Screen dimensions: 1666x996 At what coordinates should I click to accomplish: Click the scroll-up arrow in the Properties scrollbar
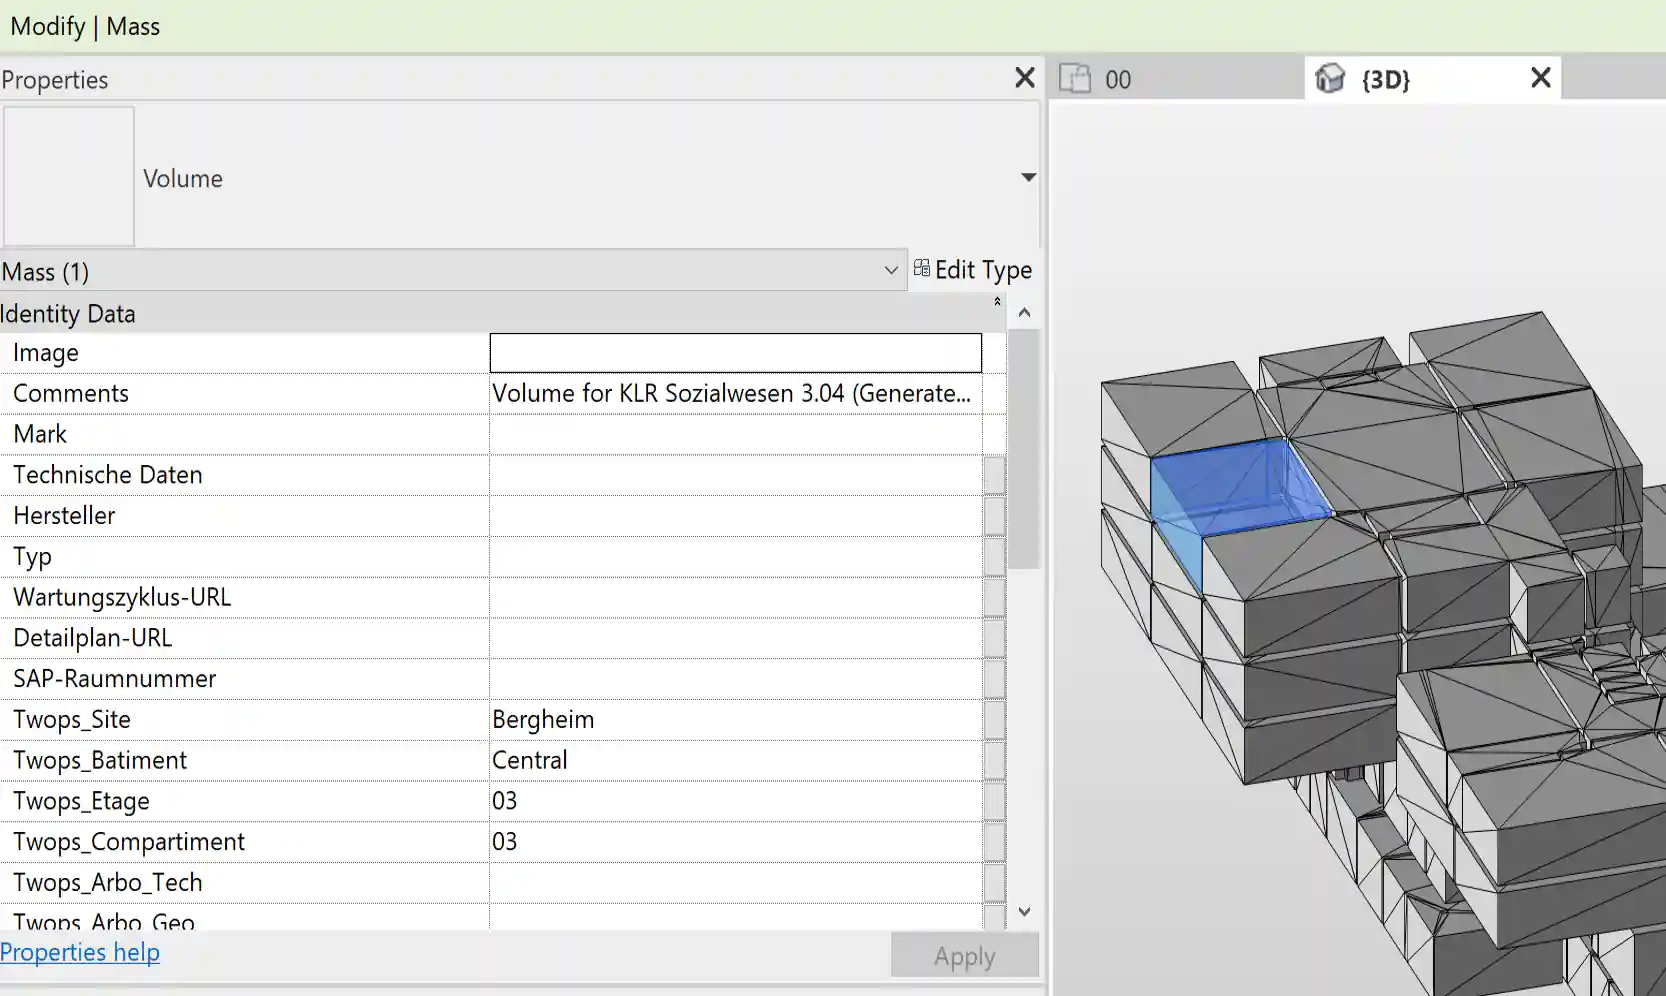1023,312
